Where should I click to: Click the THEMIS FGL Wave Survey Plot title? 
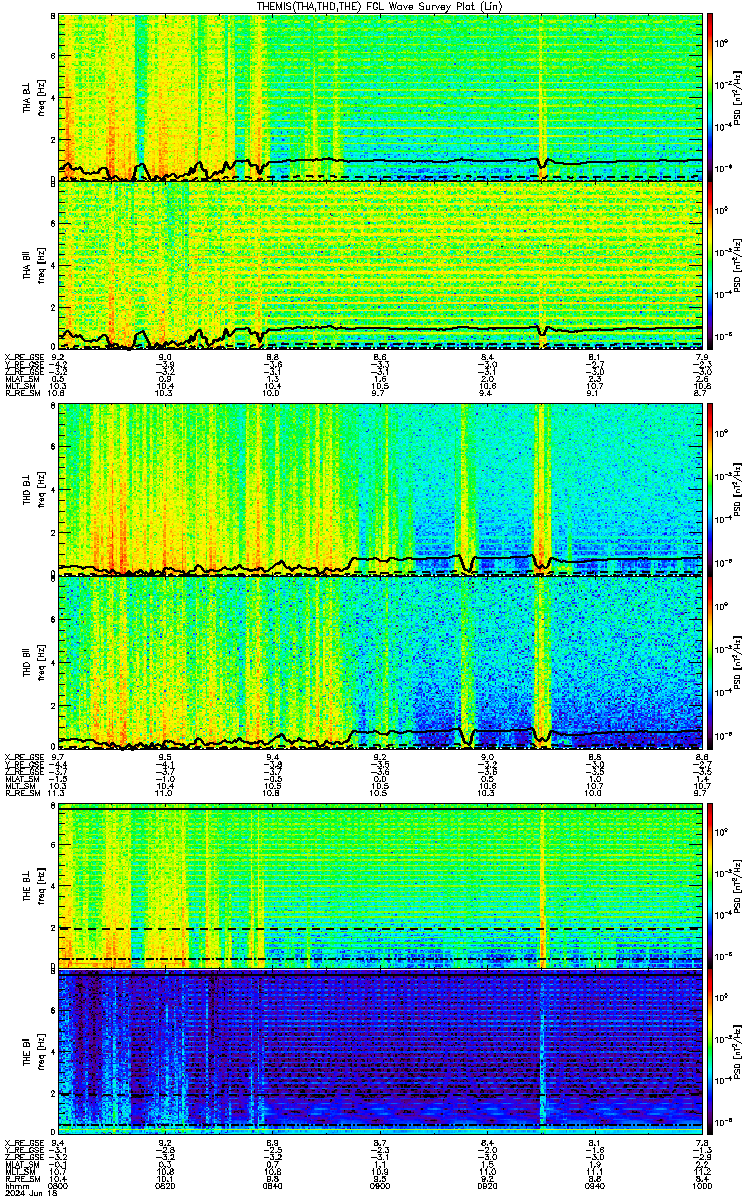[379, 6]
